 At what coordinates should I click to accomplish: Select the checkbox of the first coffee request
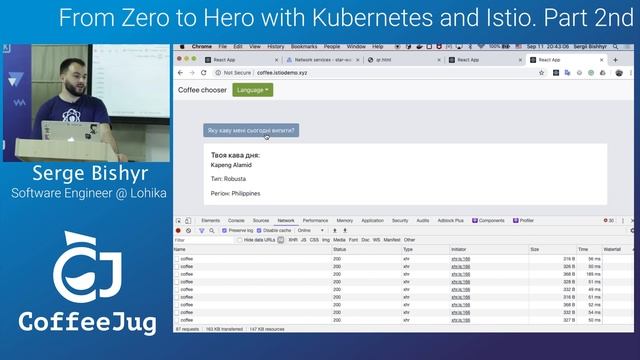(177, 259)
